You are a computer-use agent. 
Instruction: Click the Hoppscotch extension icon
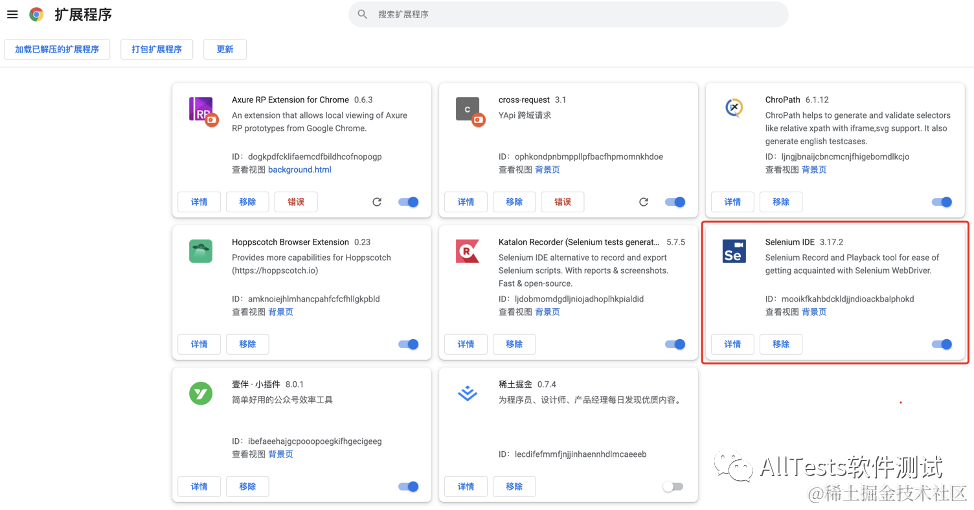(201, 251)
